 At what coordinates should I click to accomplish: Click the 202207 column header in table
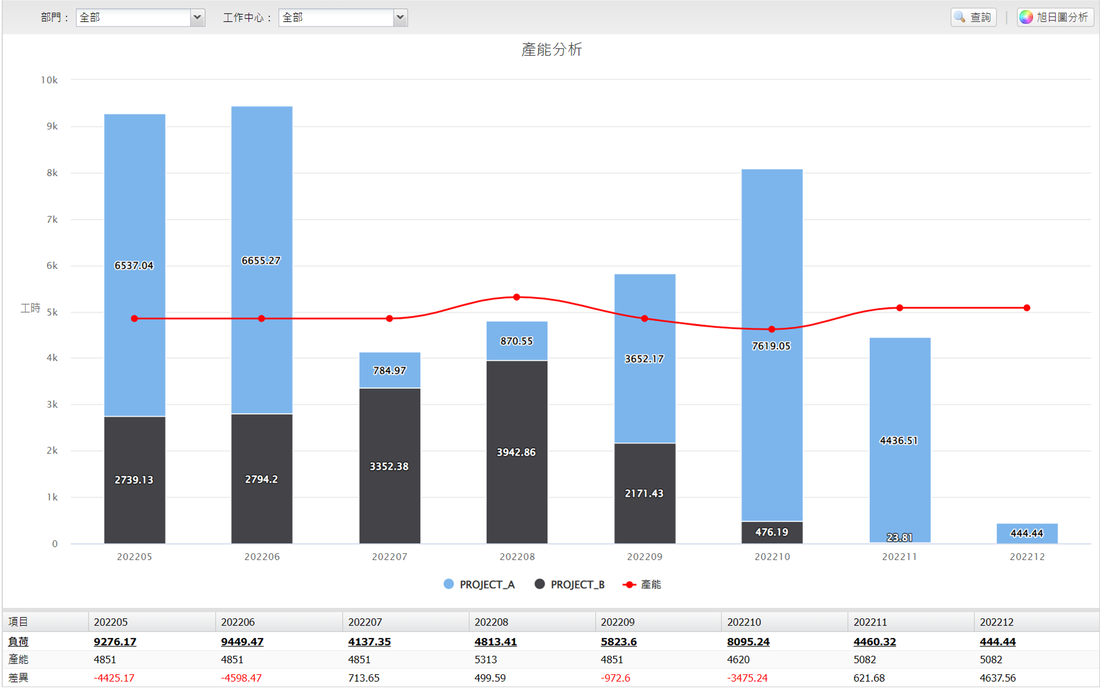coord(365,622)
